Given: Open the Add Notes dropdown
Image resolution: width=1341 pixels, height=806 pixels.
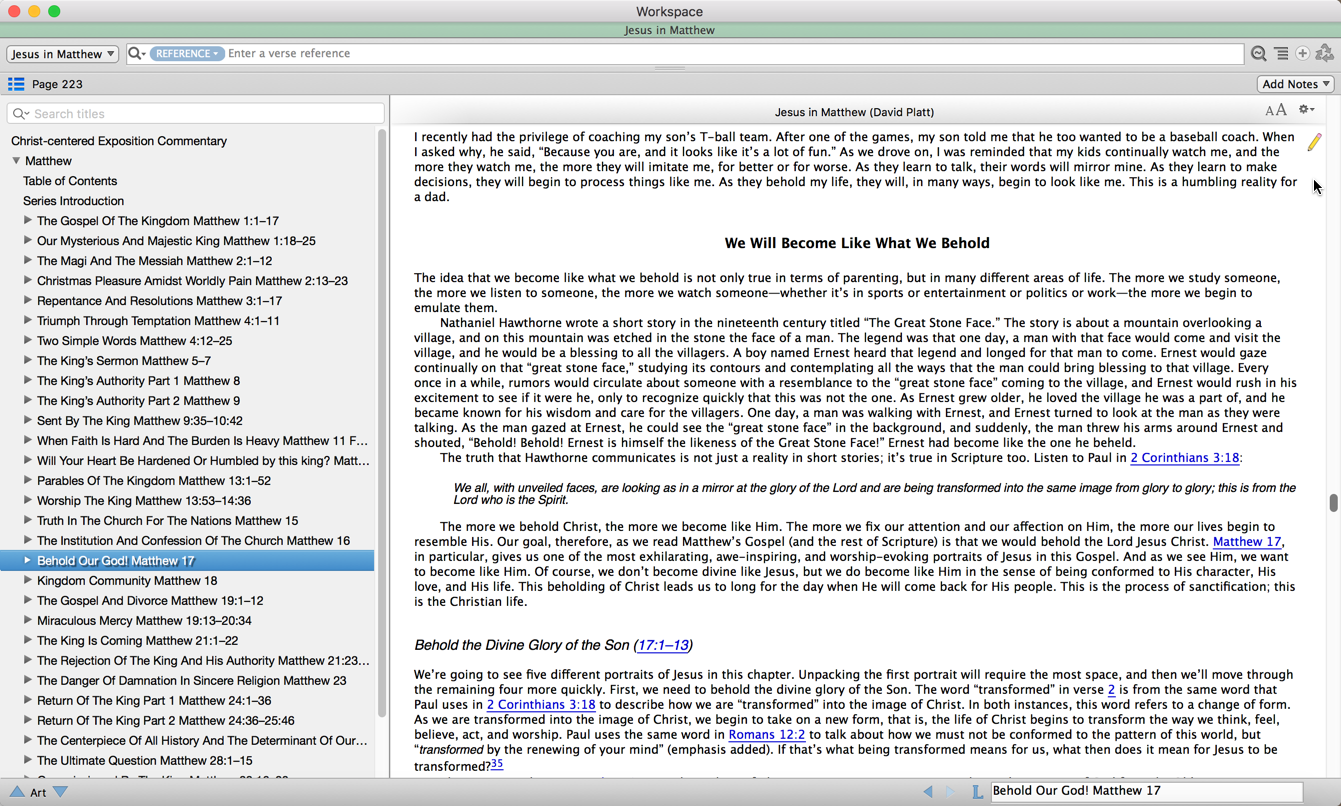Looking at the screenshot, I should coord(1296,84).
